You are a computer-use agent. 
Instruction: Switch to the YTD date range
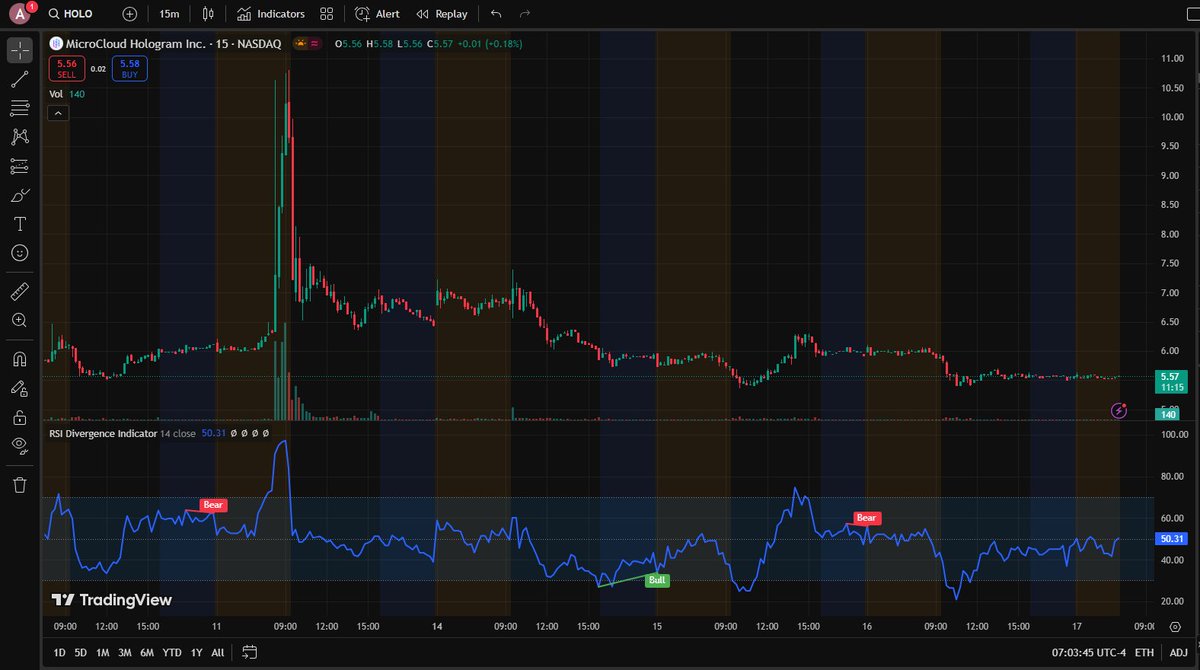pyautogui.click(x=171, y=652)
